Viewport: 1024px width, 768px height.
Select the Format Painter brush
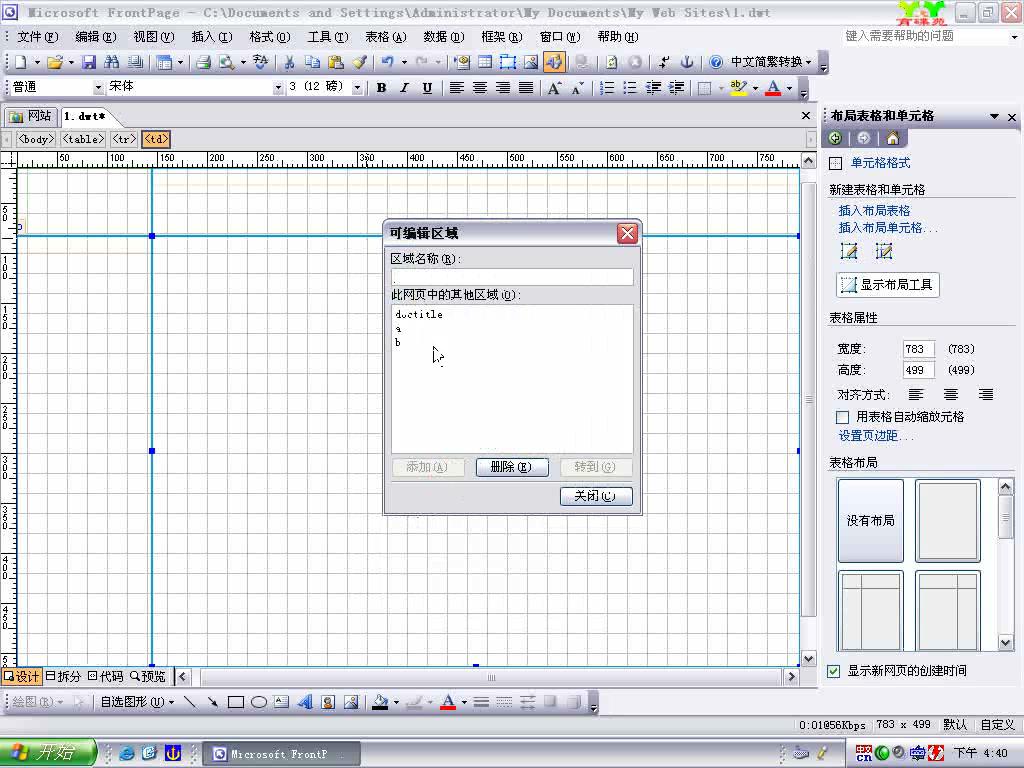[359, 62]
